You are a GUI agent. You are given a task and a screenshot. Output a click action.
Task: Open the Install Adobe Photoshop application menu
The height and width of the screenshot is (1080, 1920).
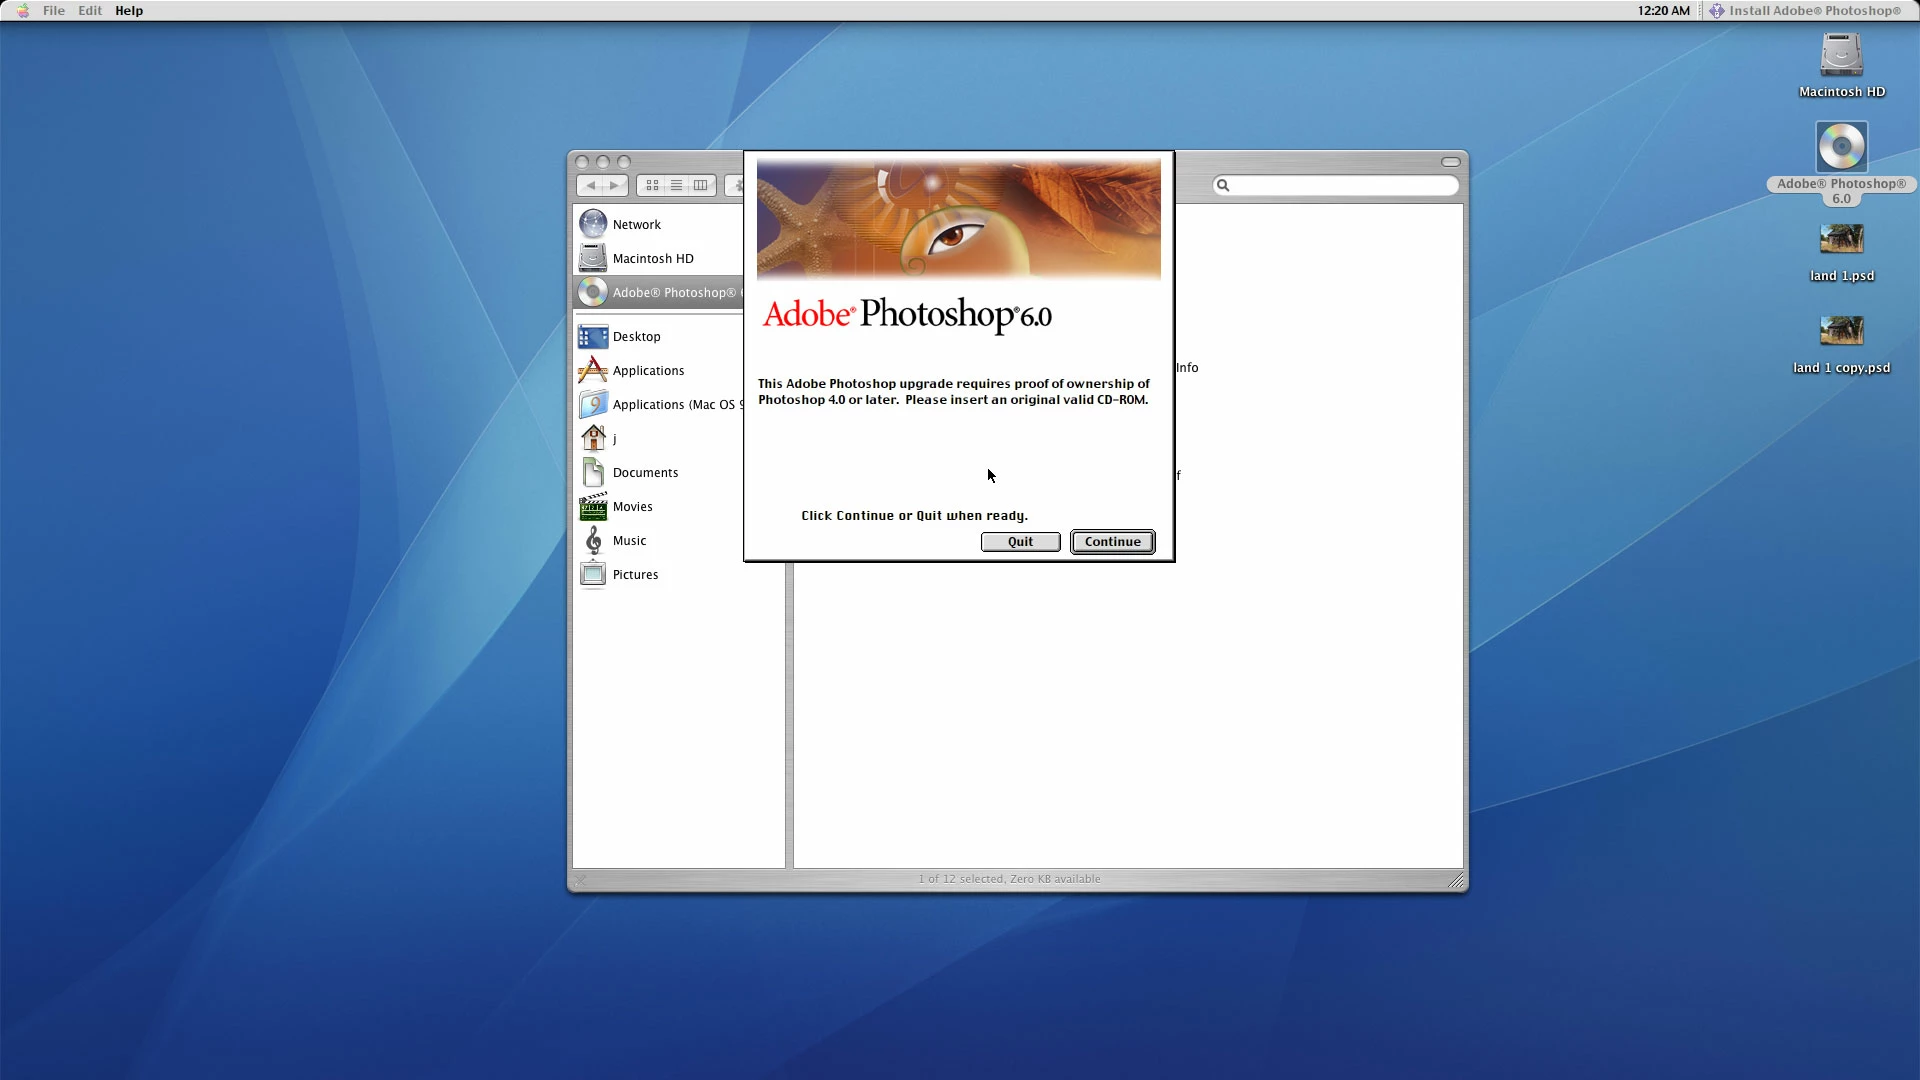pos(1805,11)
